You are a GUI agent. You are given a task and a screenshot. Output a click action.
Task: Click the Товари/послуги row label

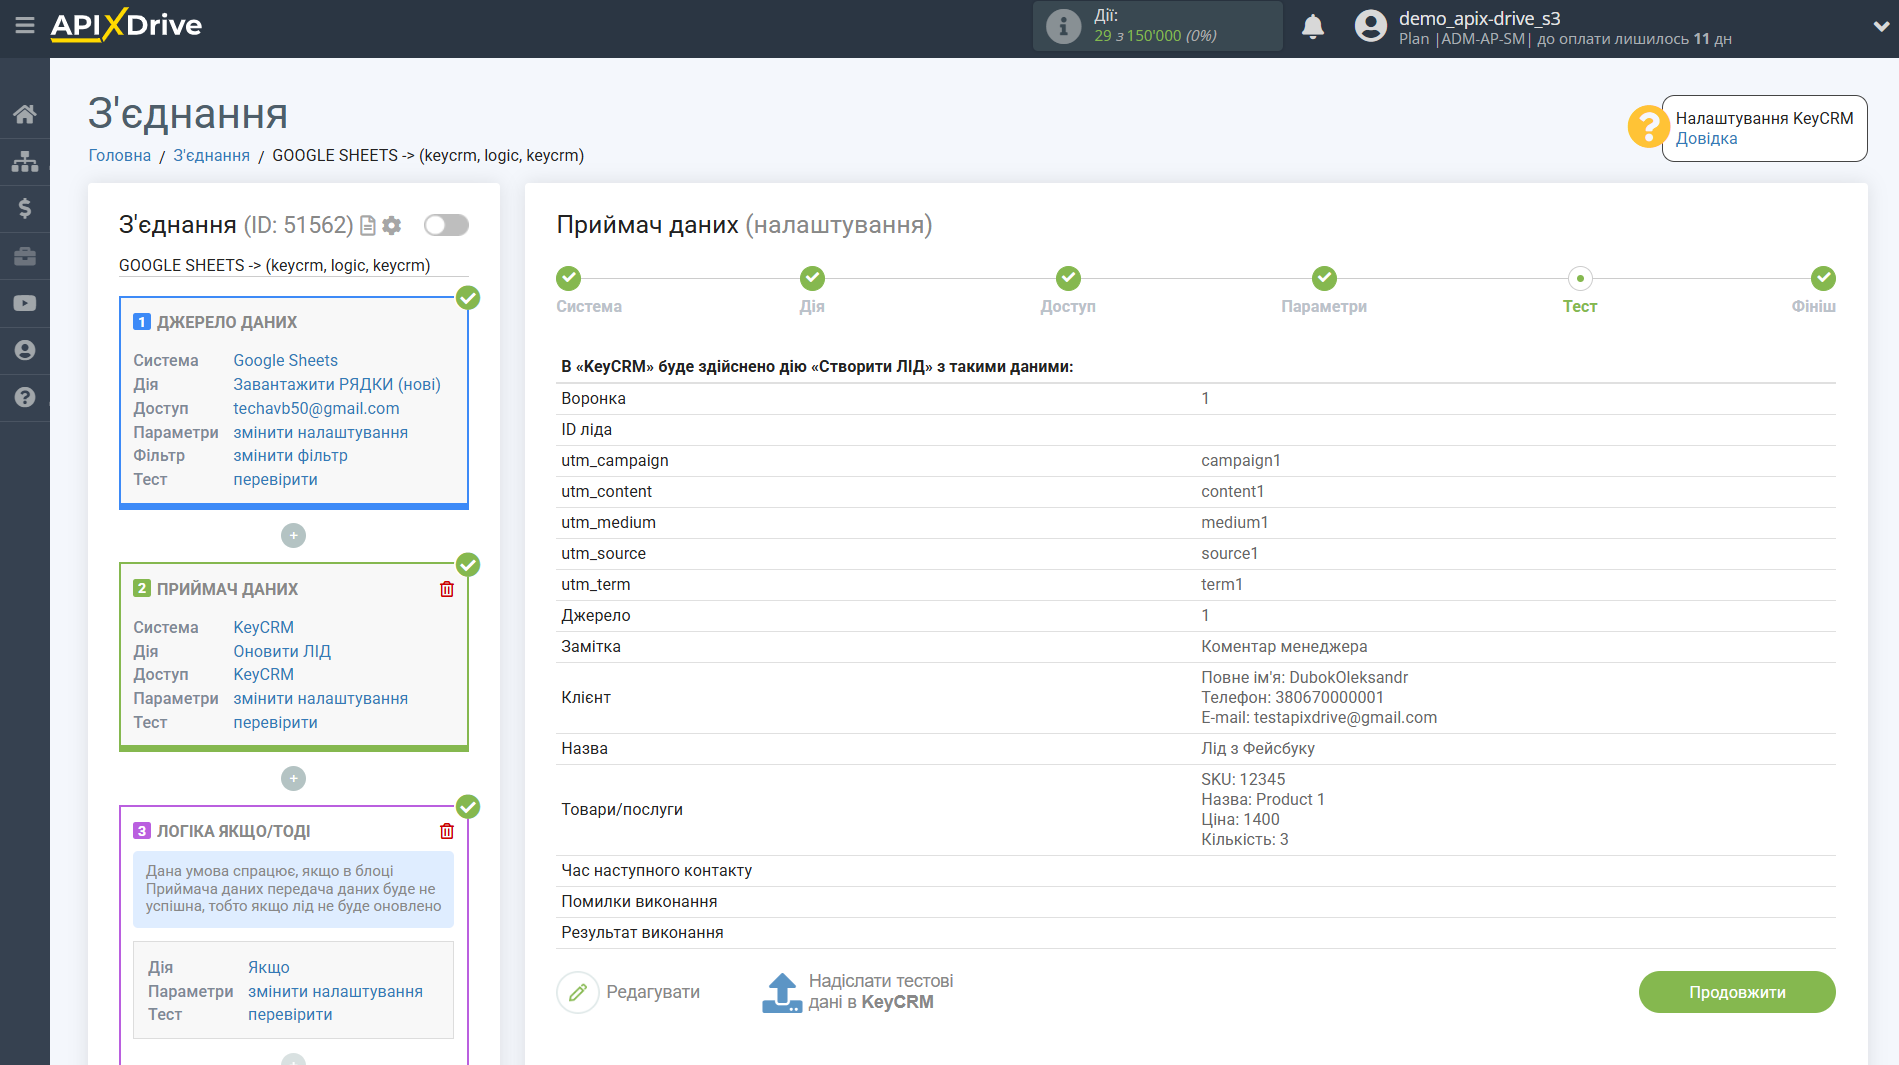coord(622,809)
